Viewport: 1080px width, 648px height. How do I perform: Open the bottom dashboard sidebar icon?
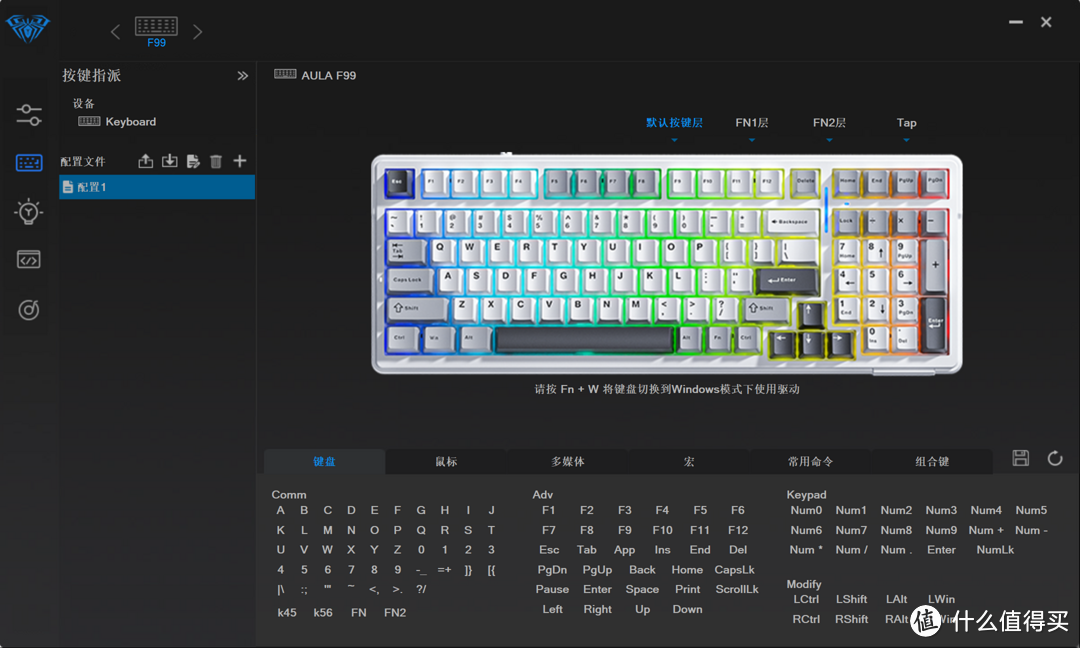[x=28, y=309]
